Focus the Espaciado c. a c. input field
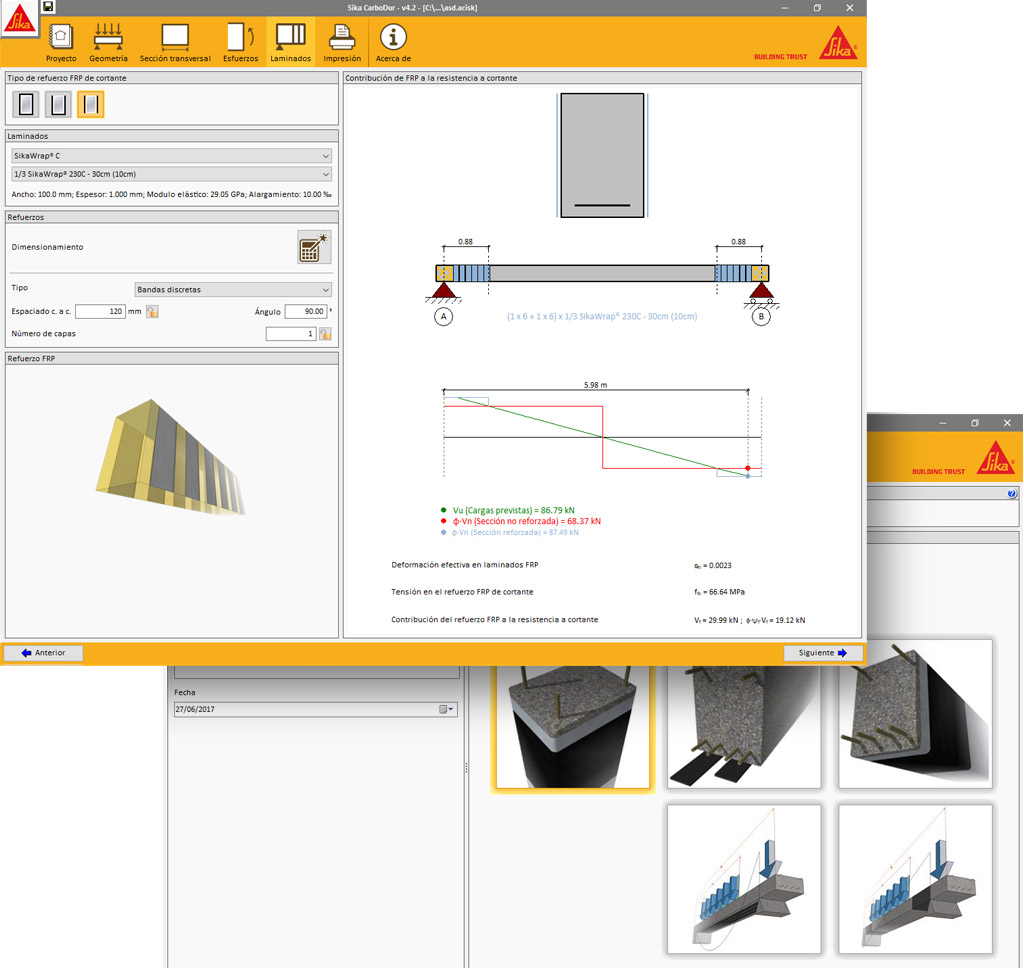Screen dimensions: 1024x968 [100, 312]
